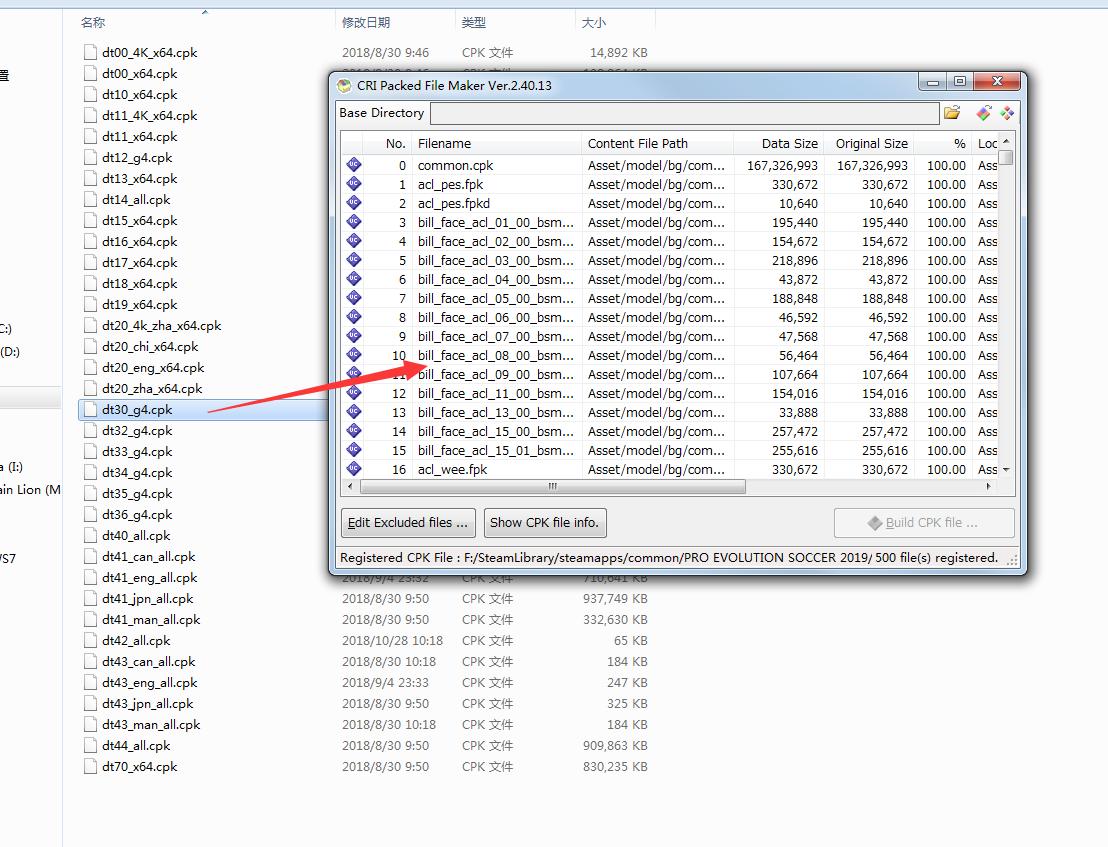Click the rightmost icon beside Base Directory

[1007, 113]
